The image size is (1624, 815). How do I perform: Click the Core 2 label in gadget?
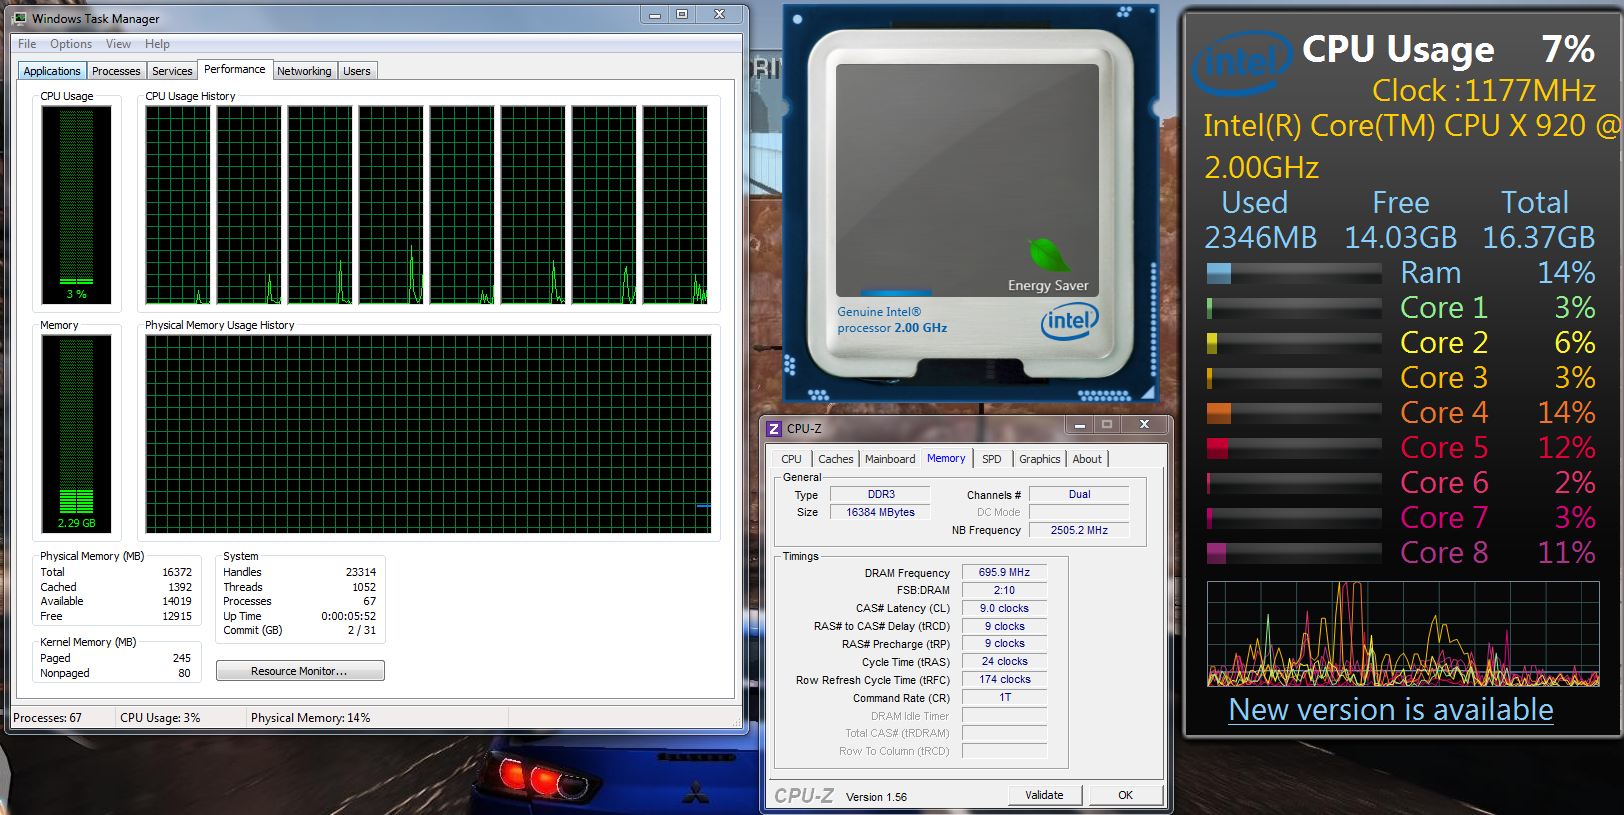click(1444, 342)
